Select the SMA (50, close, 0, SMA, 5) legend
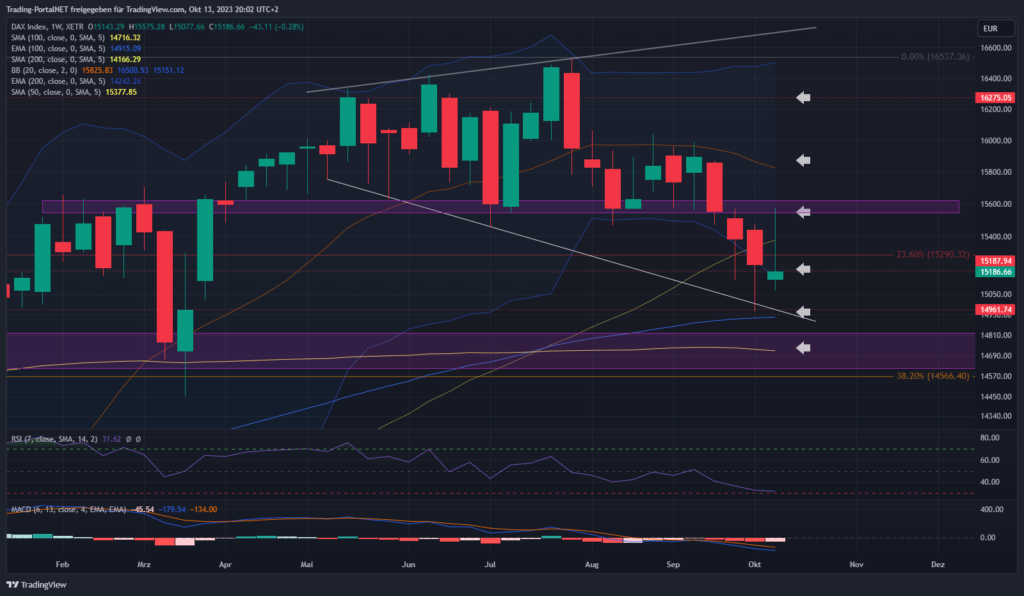This screenshot has height=596, width=1024. point(52,91)
